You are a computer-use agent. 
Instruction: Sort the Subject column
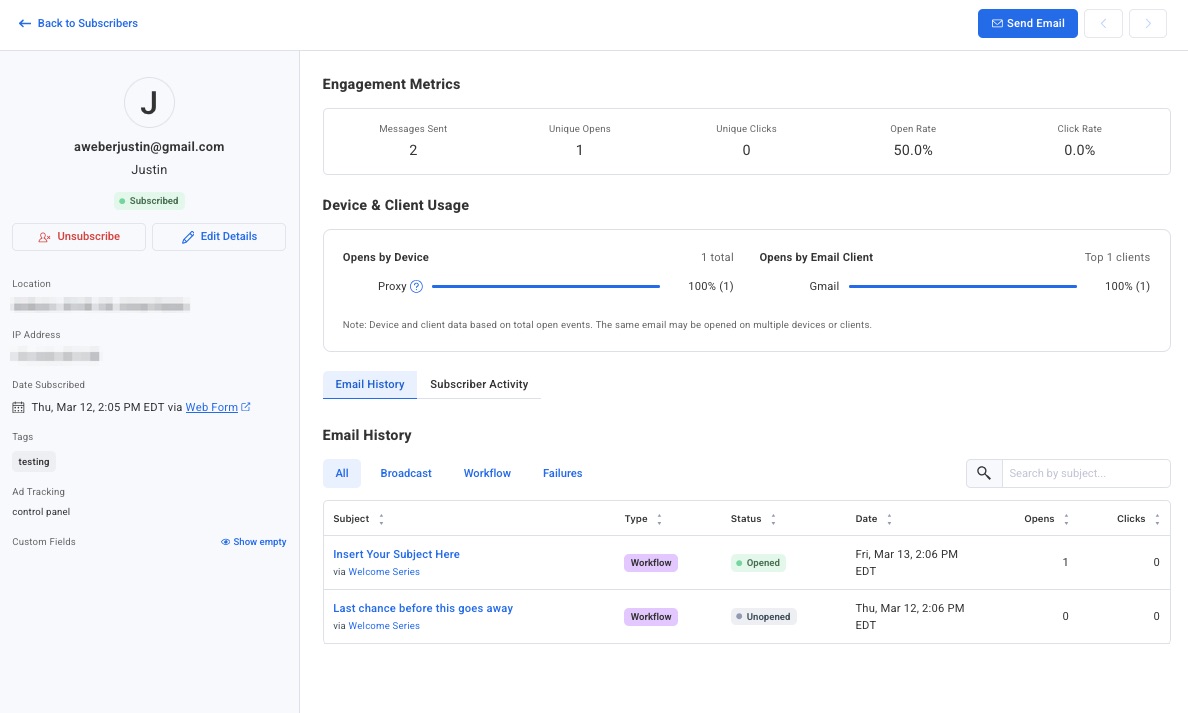pos(381,519)
